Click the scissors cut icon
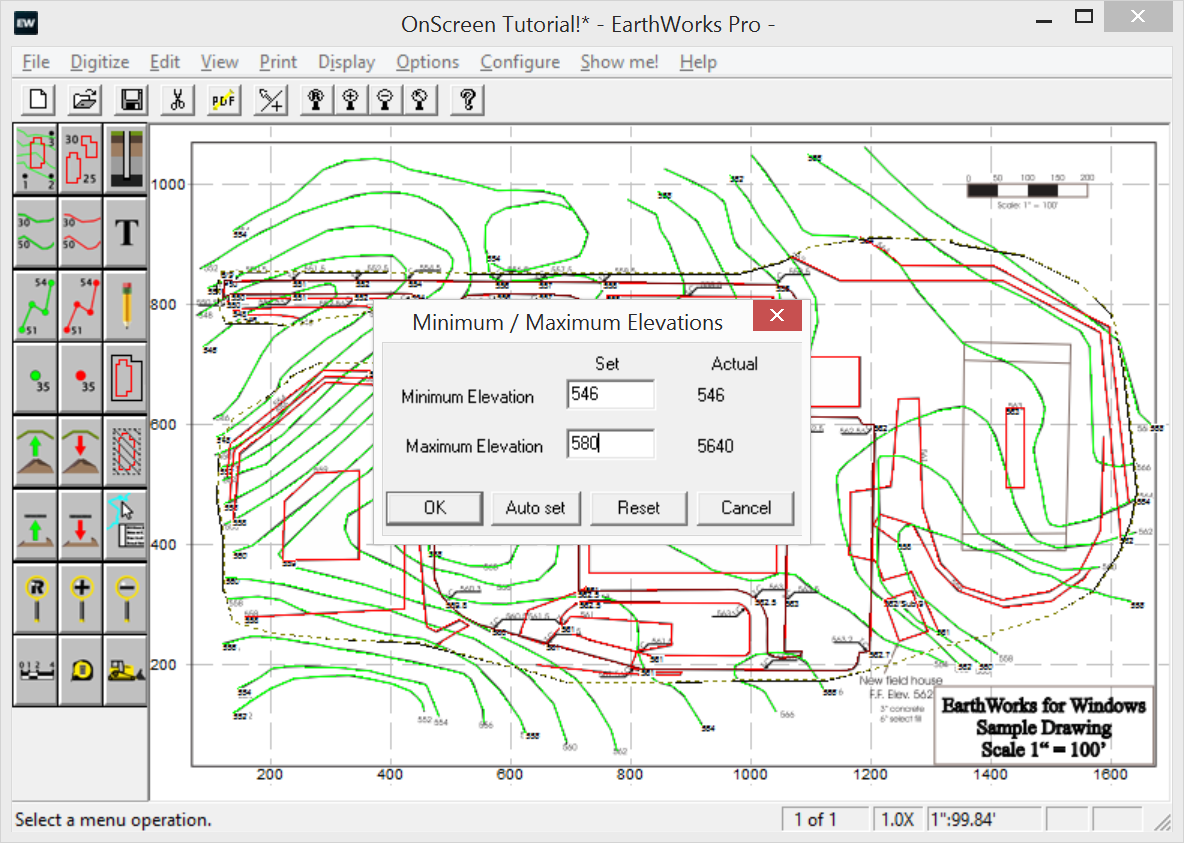Image resolution: width=1184 pixels, height=843 pixels. 178,100
